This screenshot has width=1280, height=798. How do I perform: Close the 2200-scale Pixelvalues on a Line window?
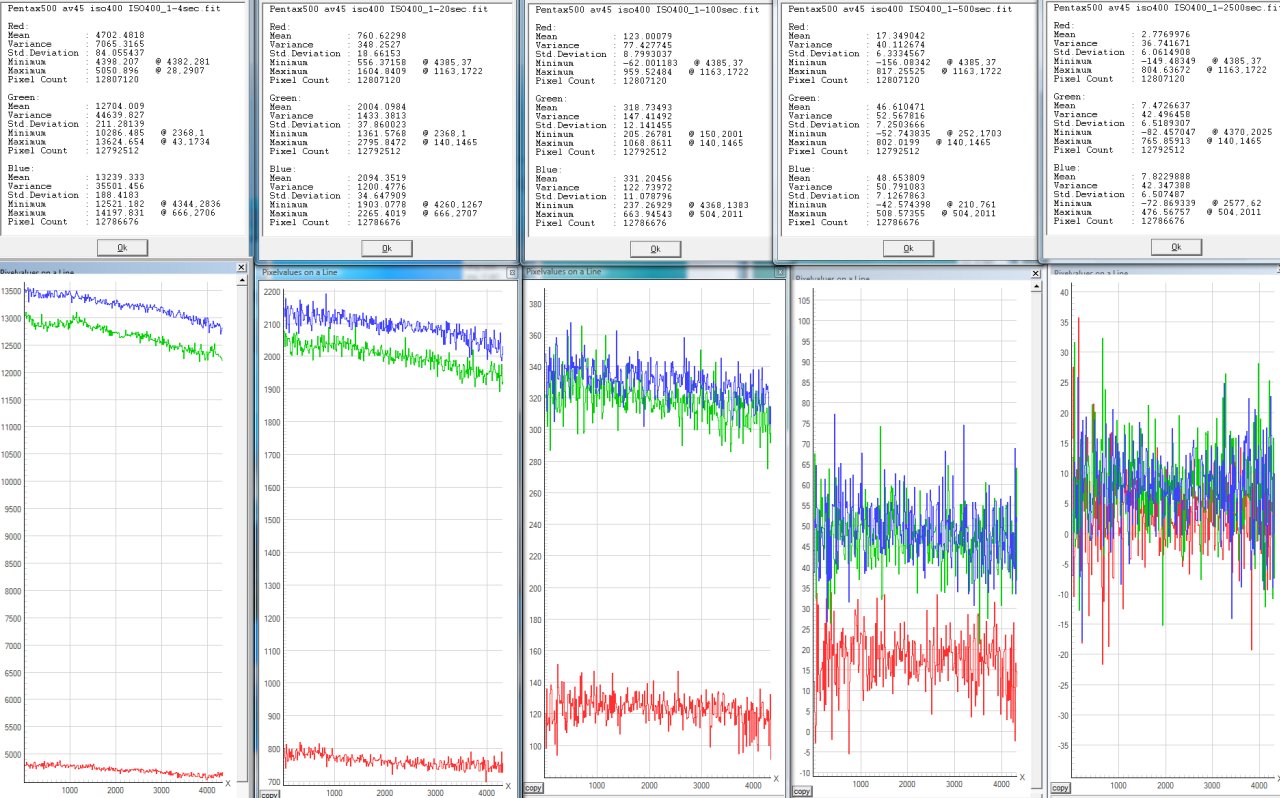click(512, 272)
